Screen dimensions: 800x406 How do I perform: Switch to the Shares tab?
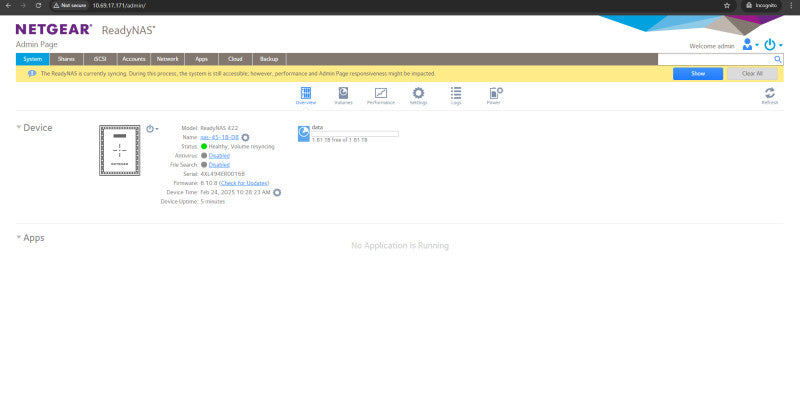[x=66, y=59]
